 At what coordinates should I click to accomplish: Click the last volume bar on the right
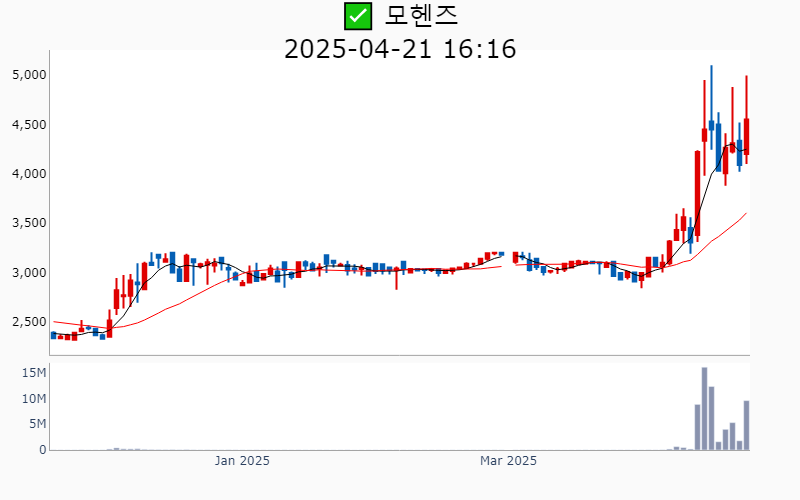pos(746,426)
